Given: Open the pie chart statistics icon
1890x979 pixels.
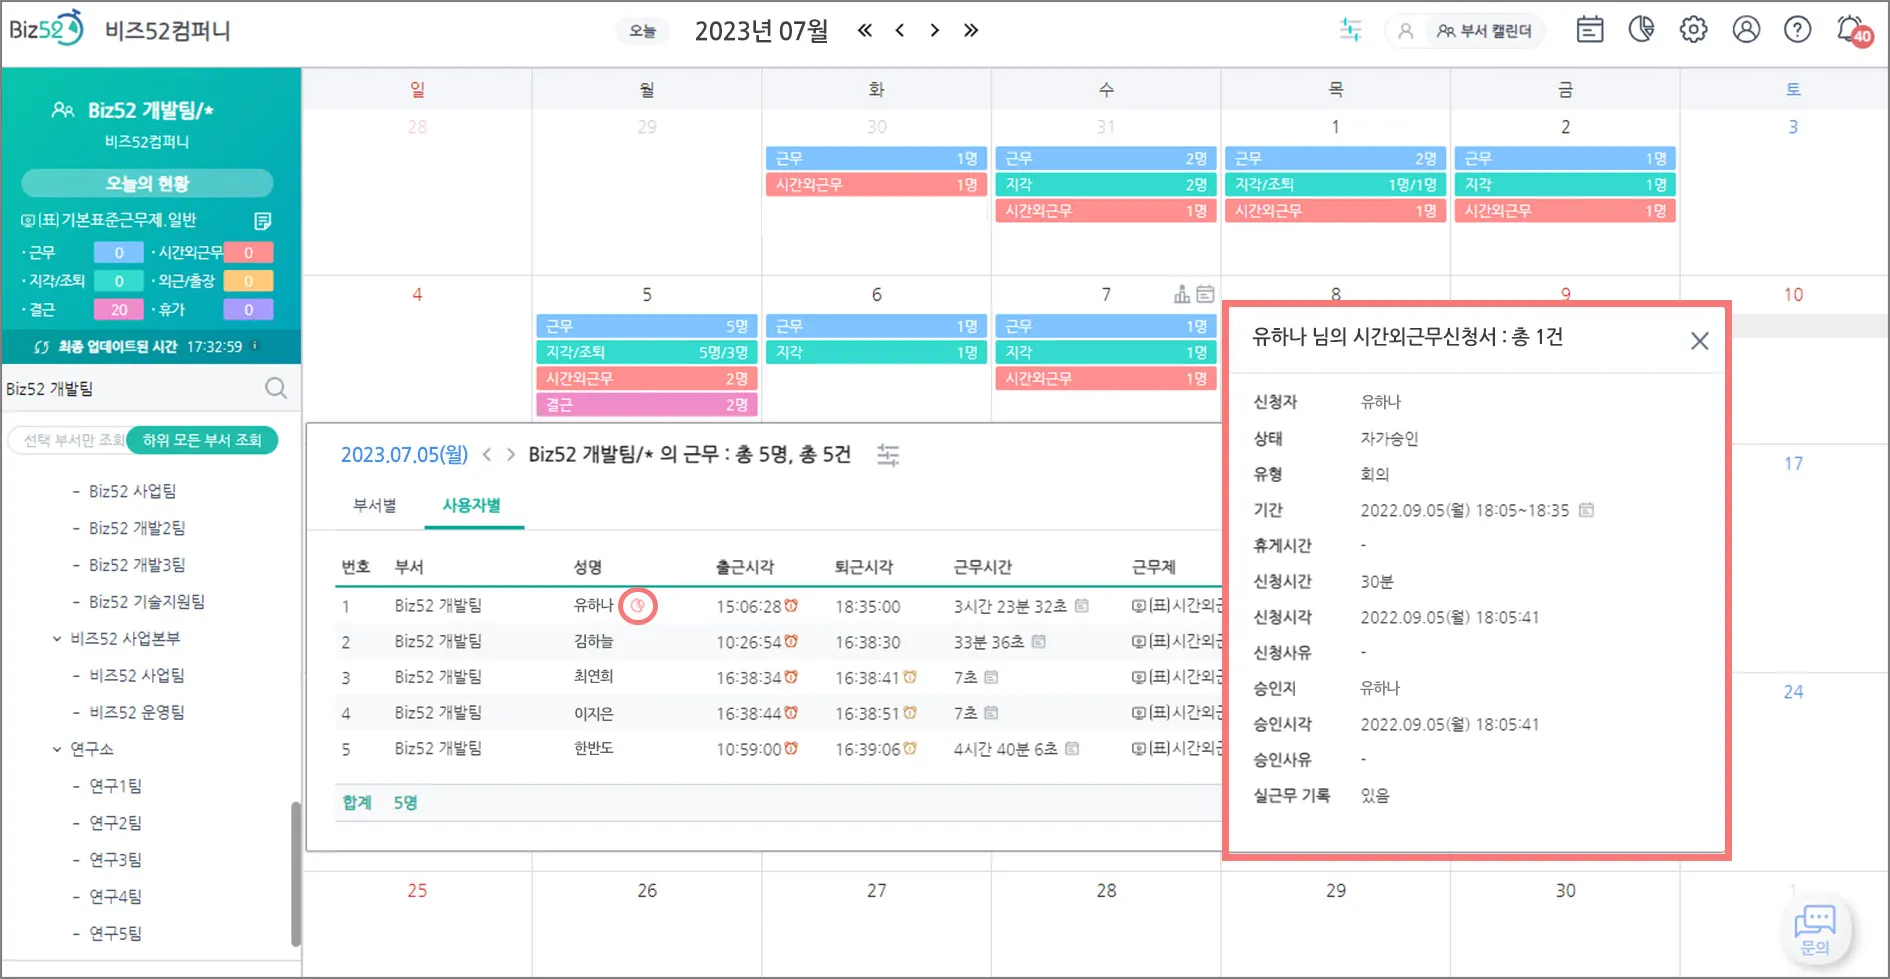Looking at the screenshot, I should click(1641, 30).
